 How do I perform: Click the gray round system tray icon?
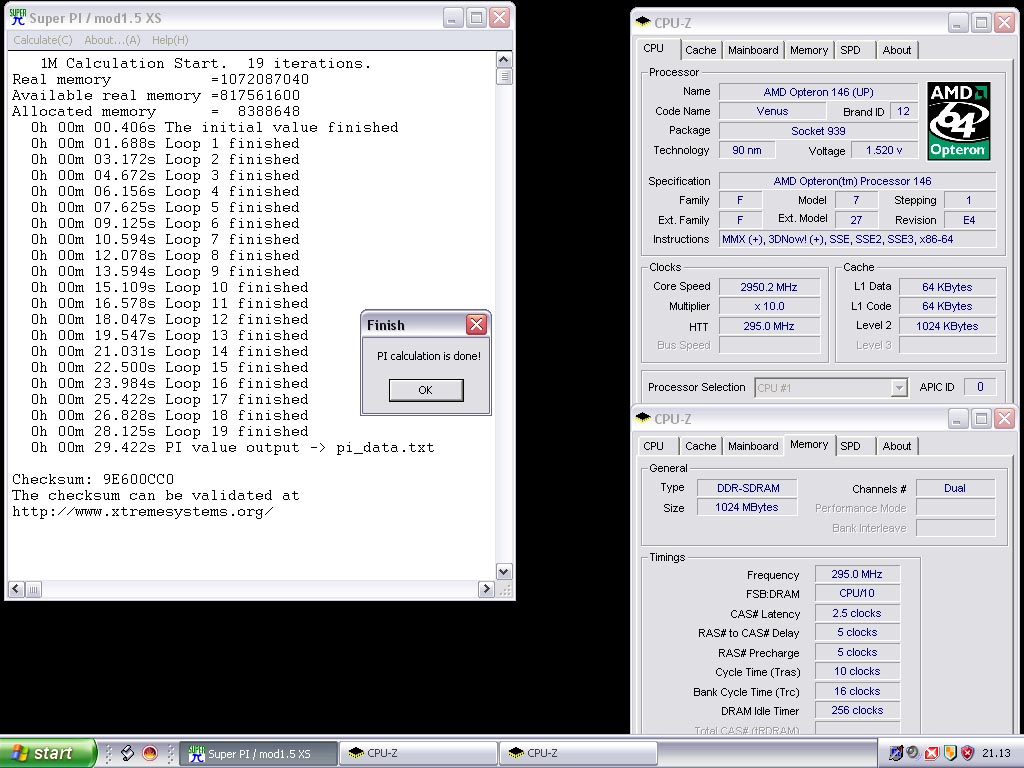click(913, 753)
